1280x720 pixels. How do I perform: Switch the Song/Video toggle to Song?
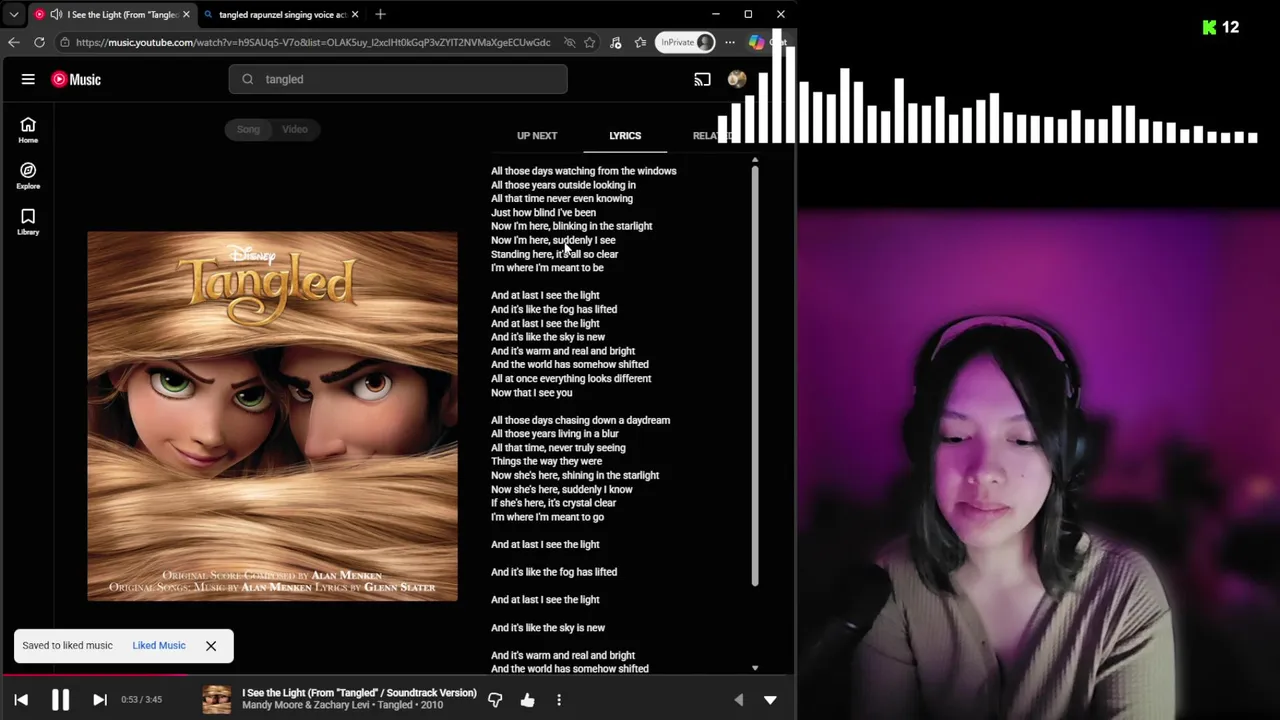248,129
